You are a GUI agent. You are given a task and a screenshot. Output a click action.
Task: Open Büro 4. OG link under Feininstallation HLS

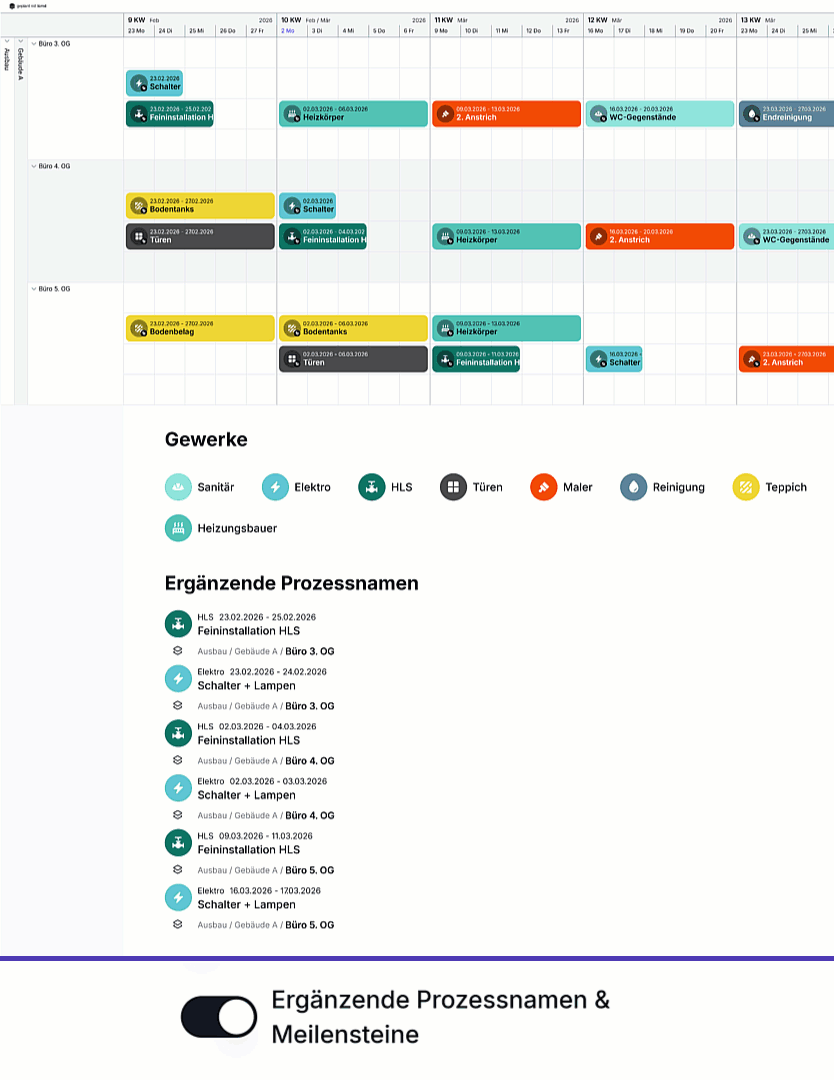pos(309,761)
